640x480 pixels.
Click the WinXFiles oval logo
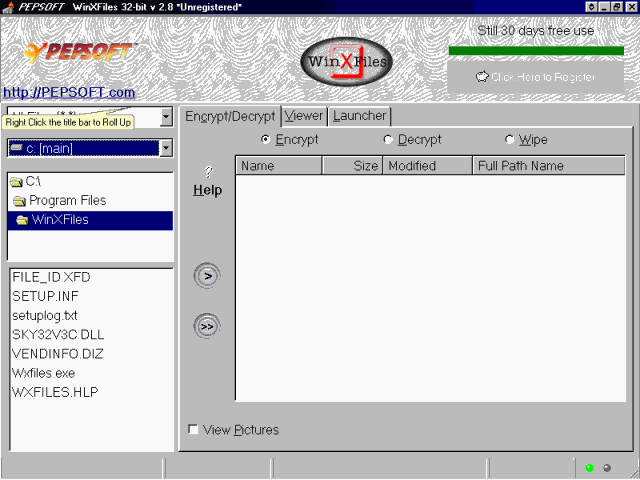346,64
